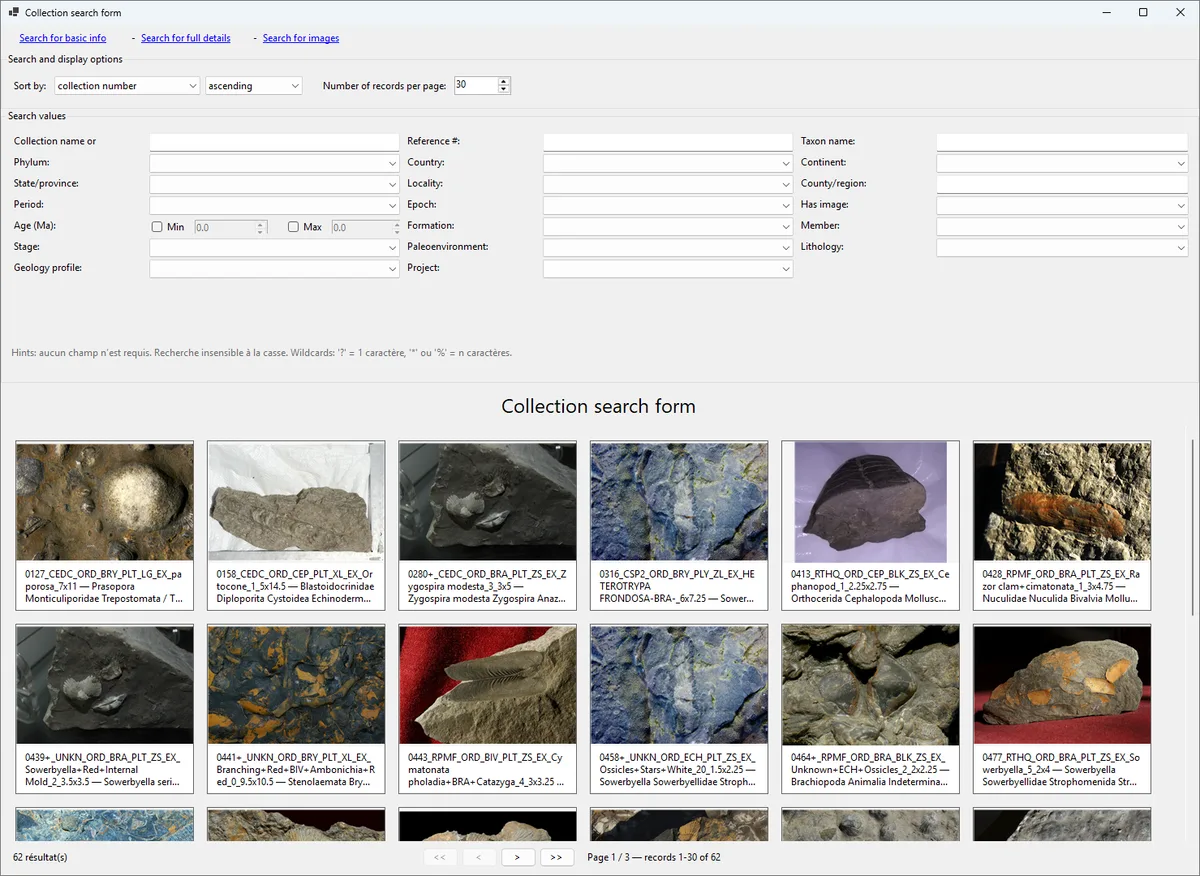
Task: Click the Page 1 / 3 records text
Action: (x=654, y=857)
